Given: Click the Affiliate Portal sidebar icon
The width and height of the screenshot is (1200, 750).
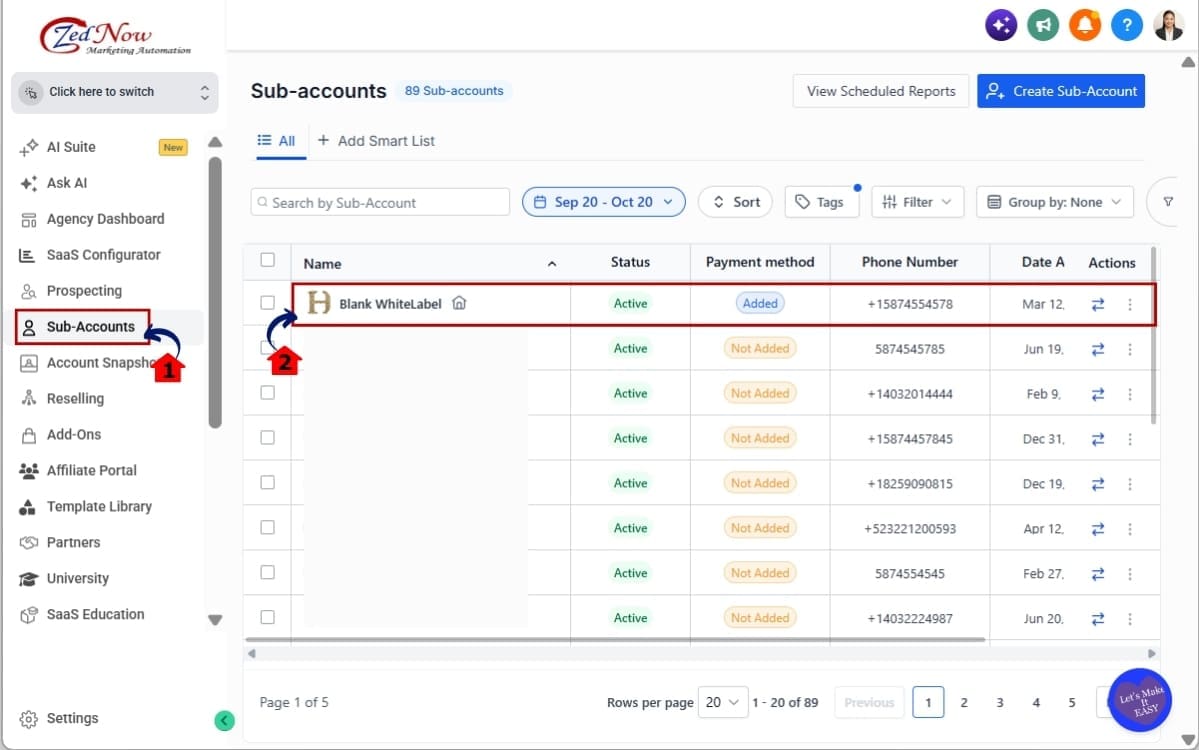Looking at the screenshot, I should point(29,471).
